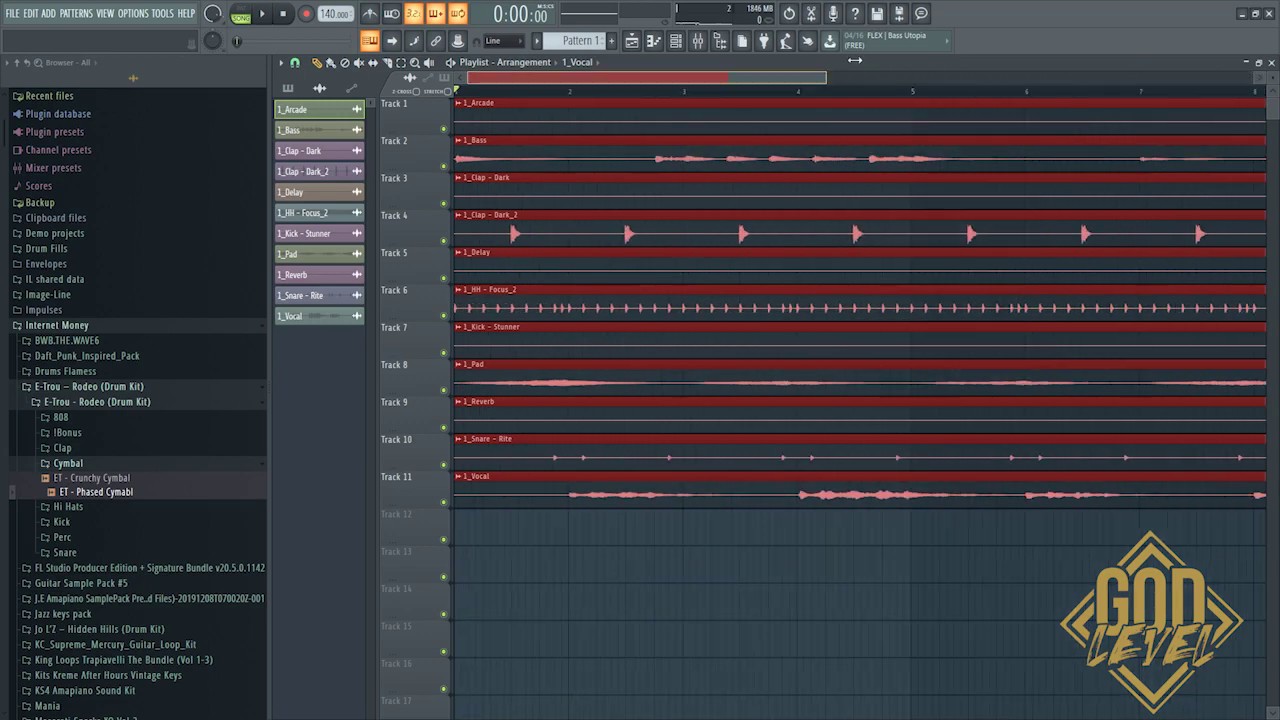Click the undo history knob icon
Image resolution: width=1280 pixels, height=720 pixels.
pyautogui.click(x=789, y=14)
